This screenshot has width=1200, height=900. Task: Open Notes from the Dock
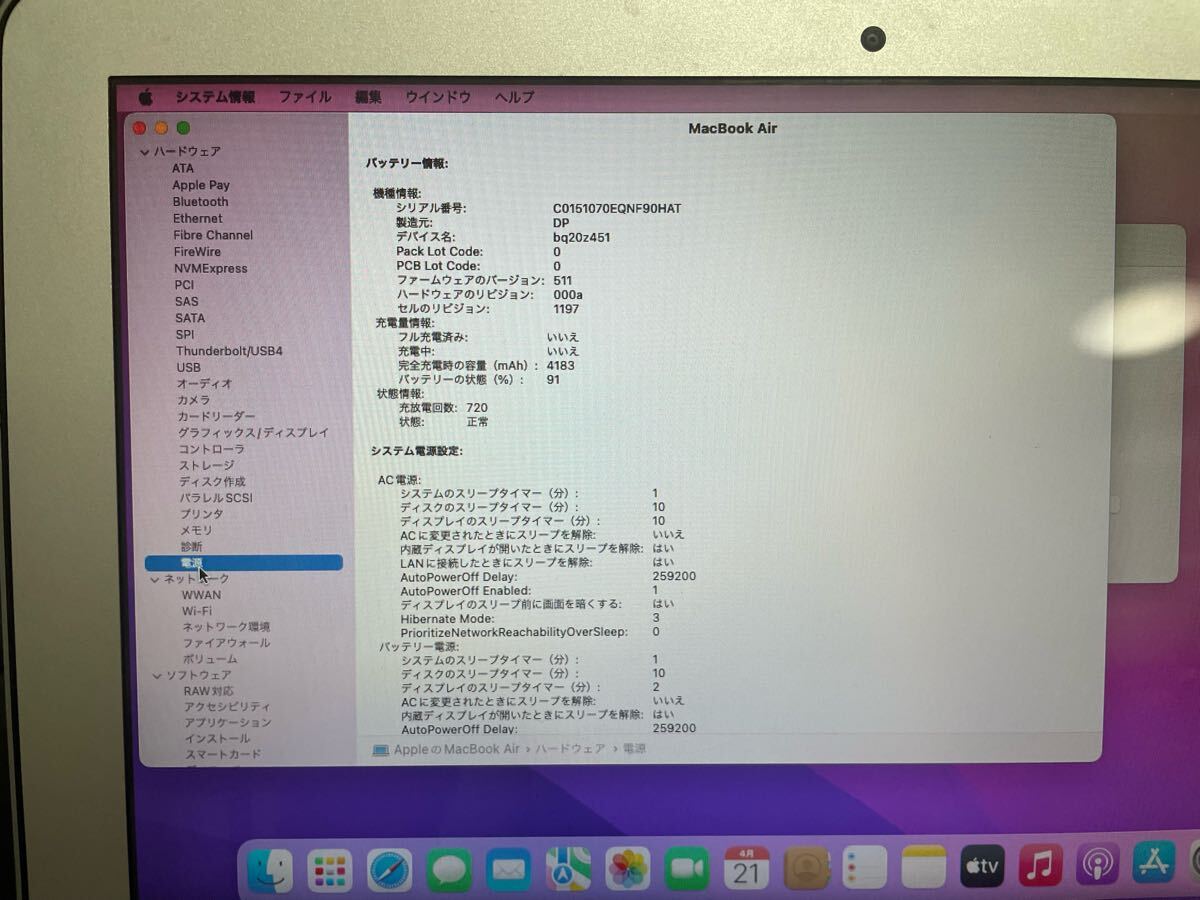click(x=923, y=867)
